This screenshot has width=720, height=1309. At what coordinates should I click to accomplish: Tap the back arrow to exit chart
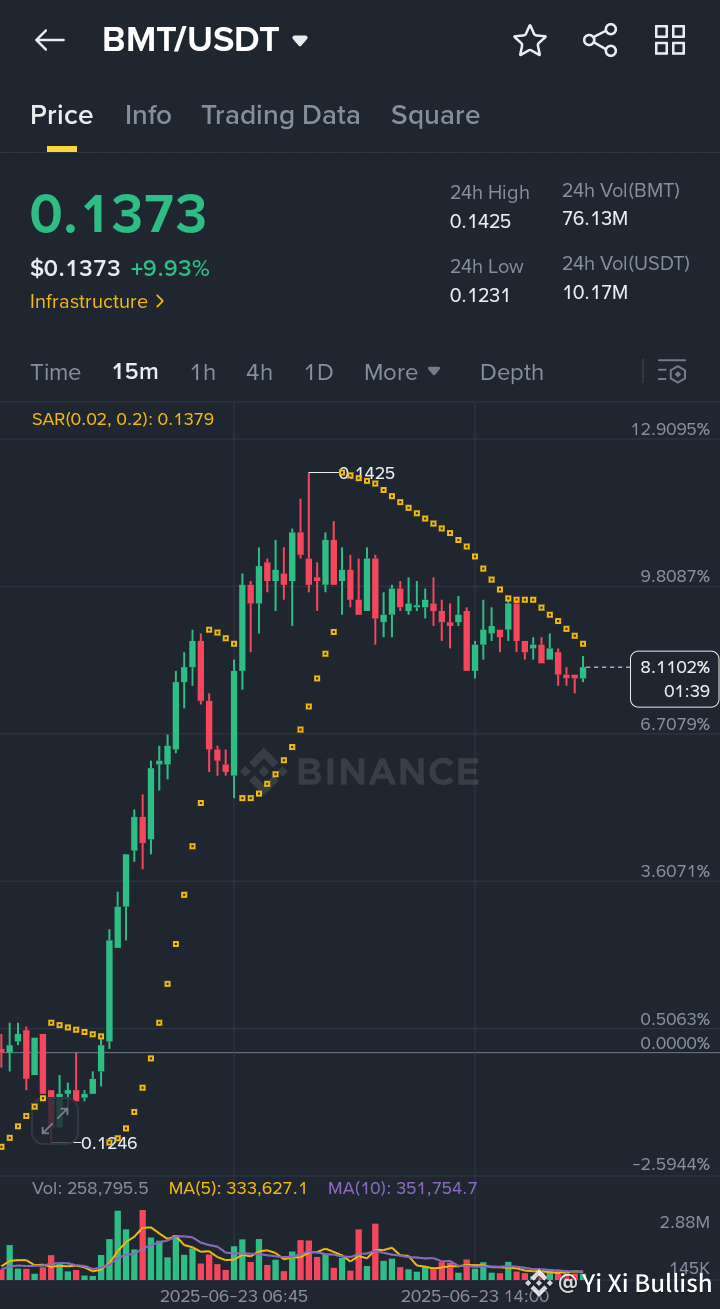pyautogui.click(x=49, y=40)
